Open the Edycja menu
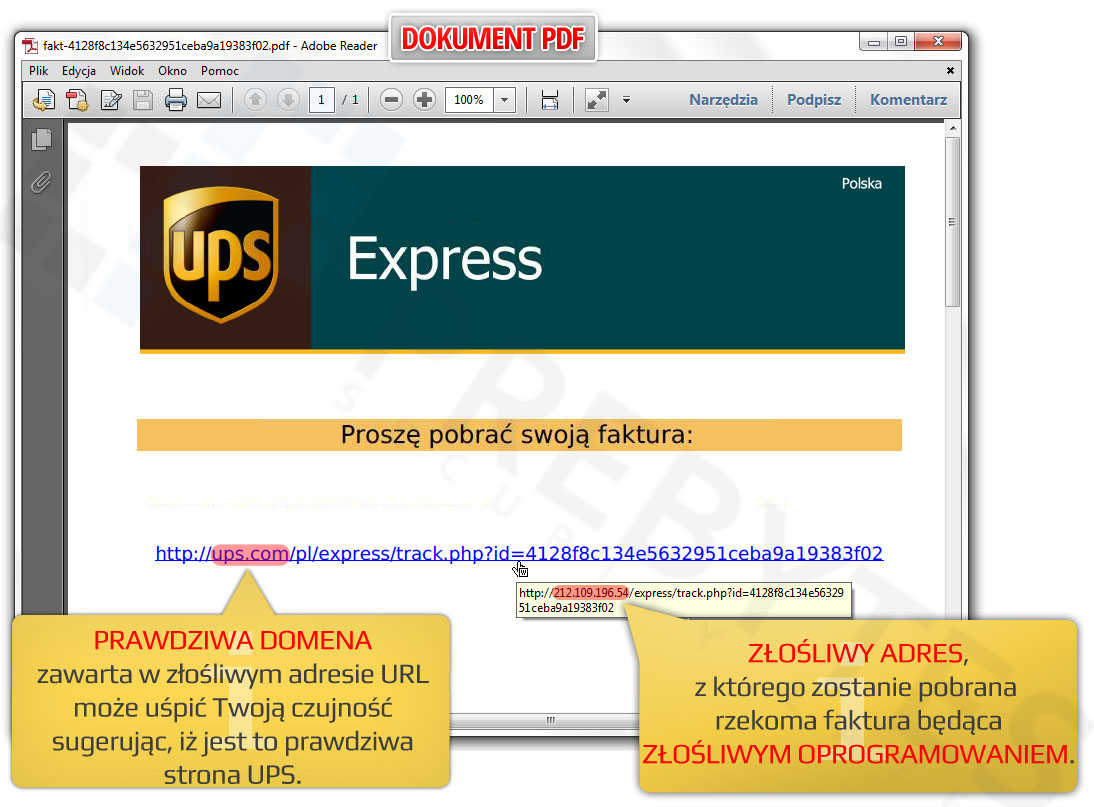This screenshot has height=807, width=1094. pyautogui.click(x=79, y=71)
